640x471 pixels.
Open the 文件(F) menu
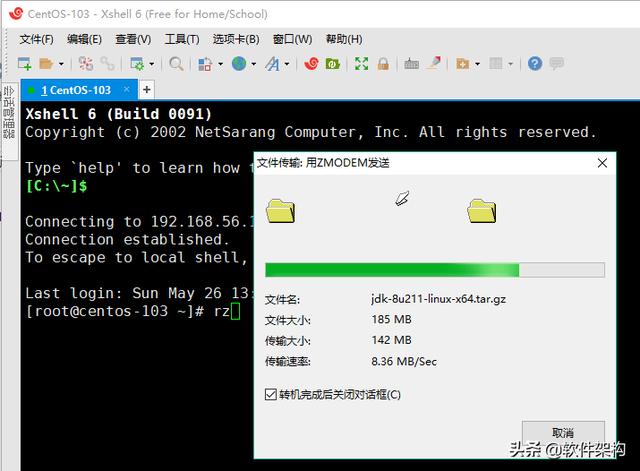[36, 39]
